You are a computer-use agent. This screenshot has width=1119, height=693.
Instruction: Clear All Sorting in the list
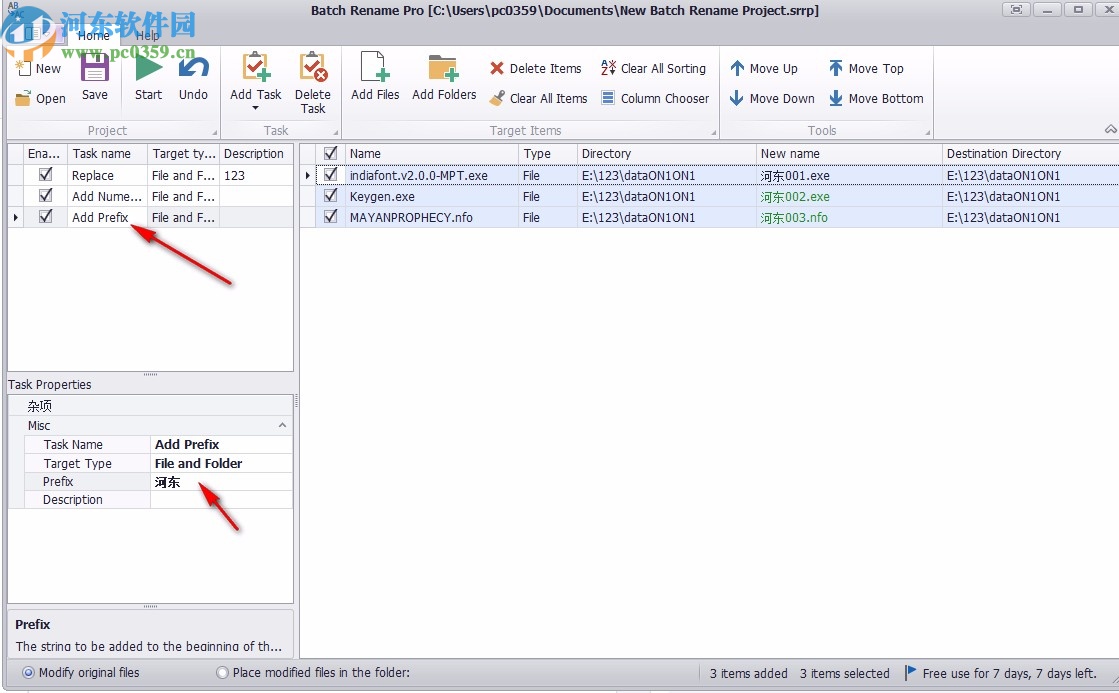click(654, 69)
